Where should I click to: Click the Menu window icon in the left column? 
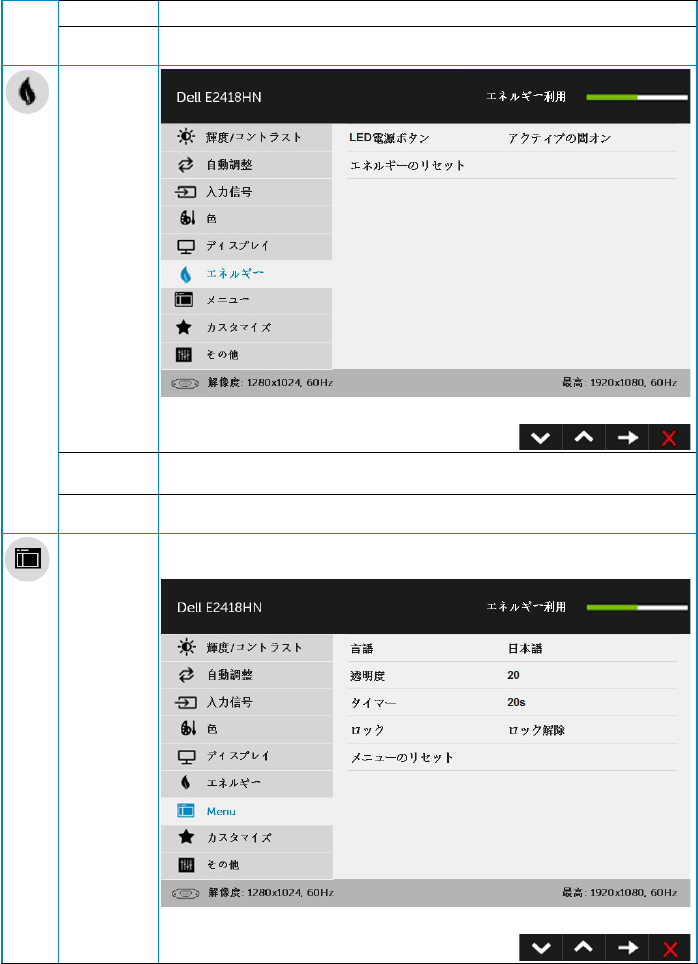(x=27, y=559)
